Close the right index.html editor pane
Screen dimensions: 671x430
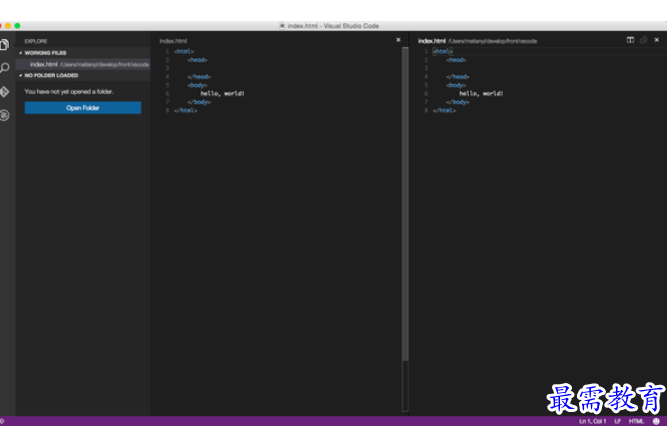[x=656, y=40]
